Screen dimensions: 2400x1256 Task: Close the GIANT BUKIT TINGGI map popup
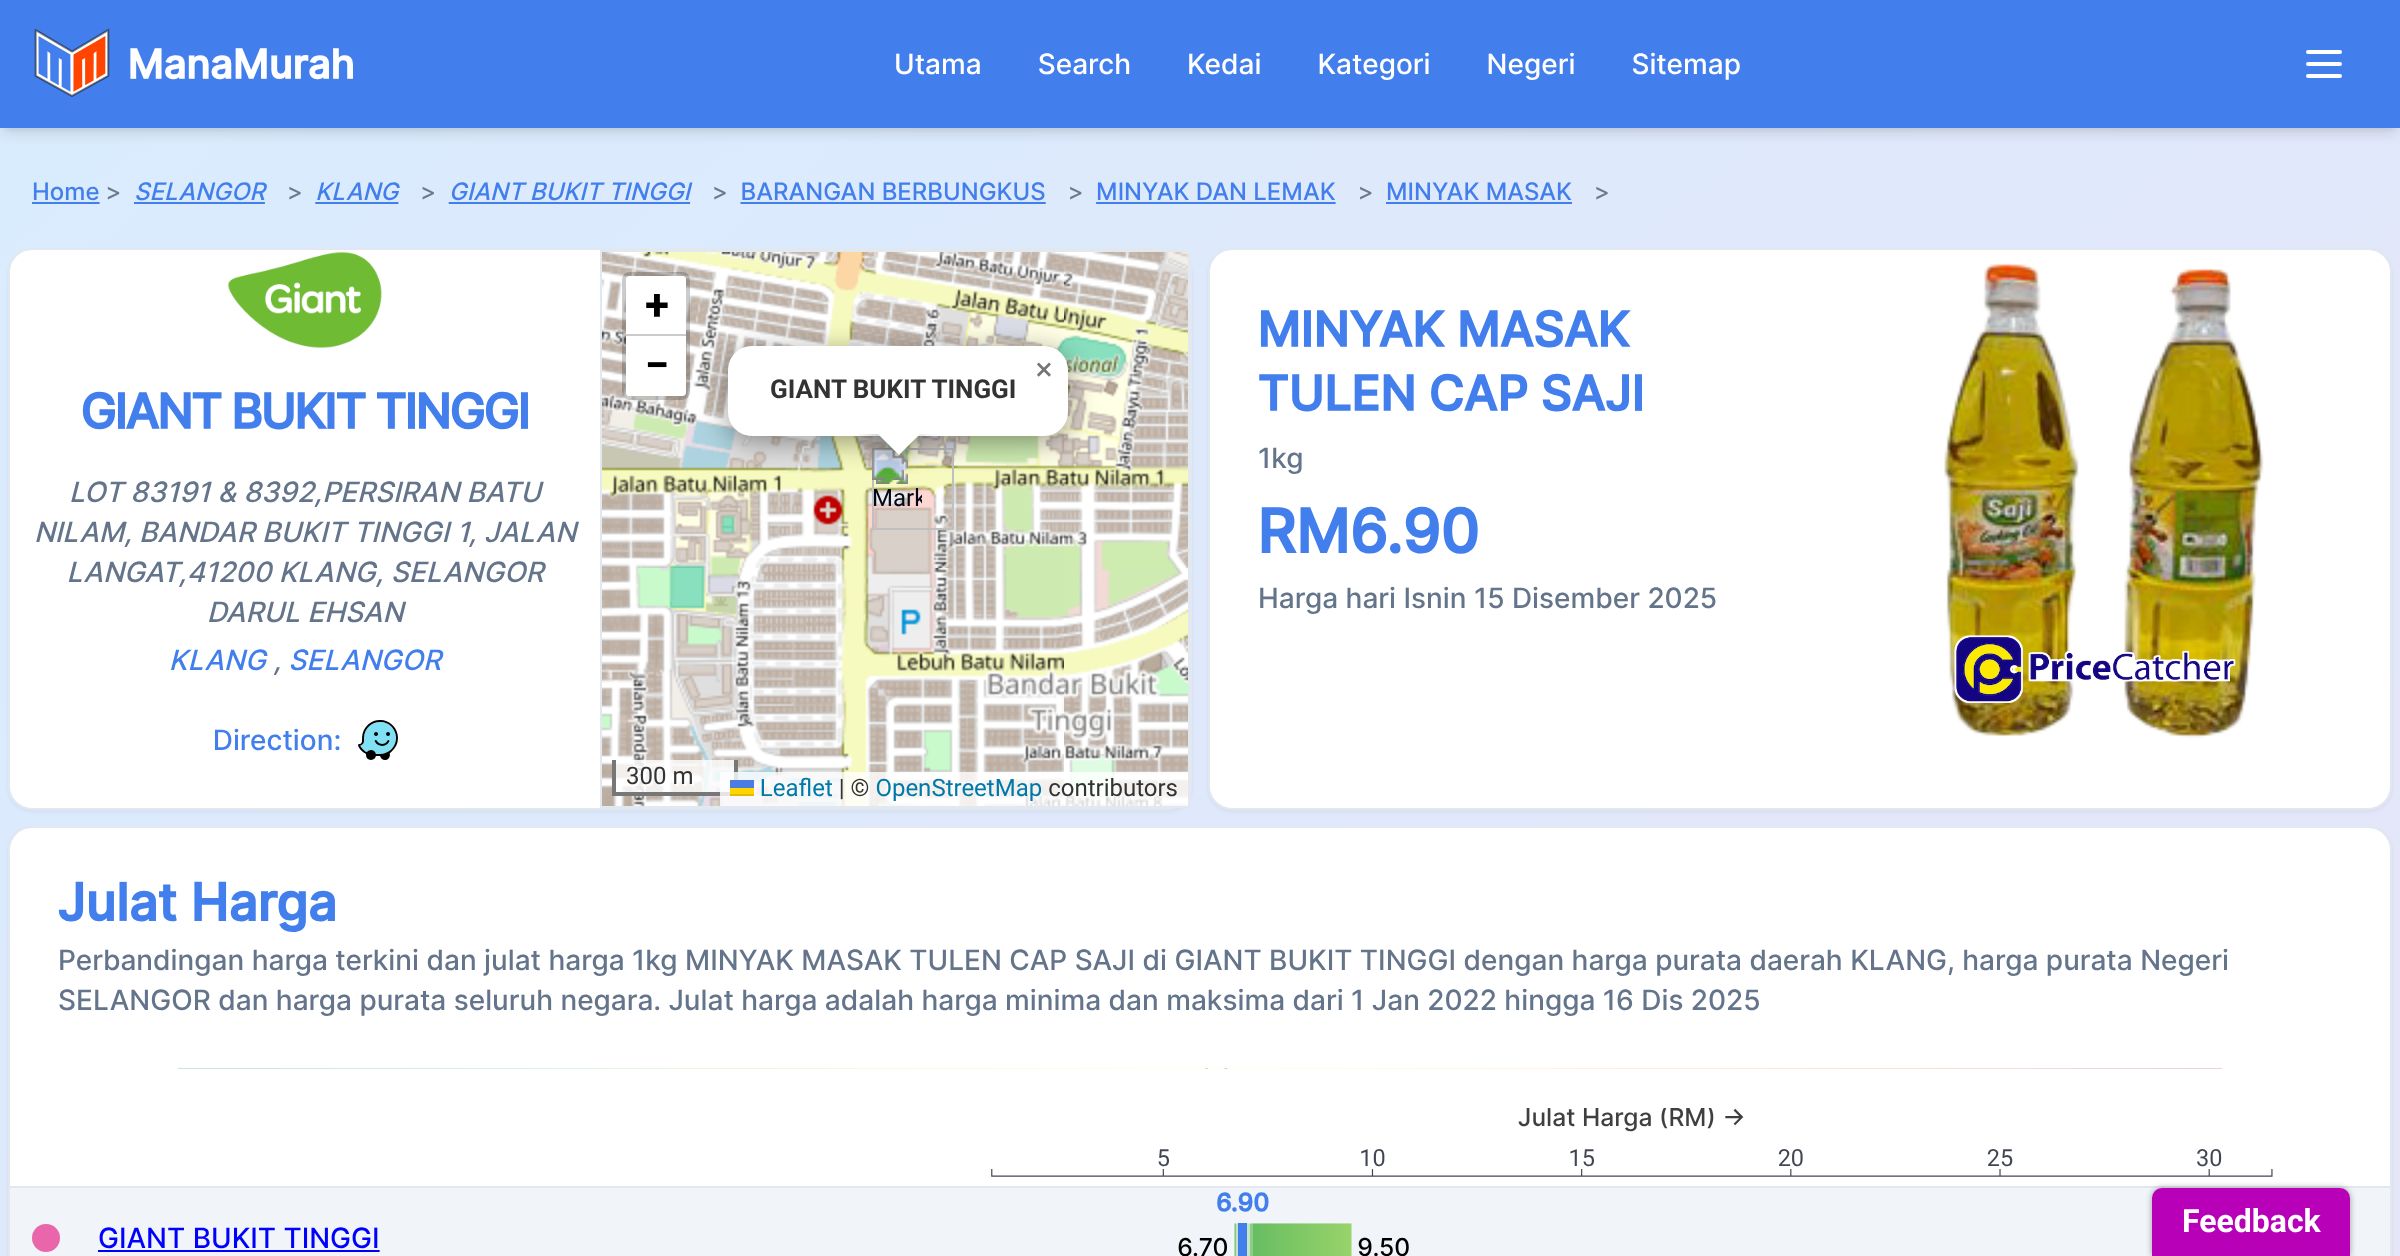point(1043,370)
